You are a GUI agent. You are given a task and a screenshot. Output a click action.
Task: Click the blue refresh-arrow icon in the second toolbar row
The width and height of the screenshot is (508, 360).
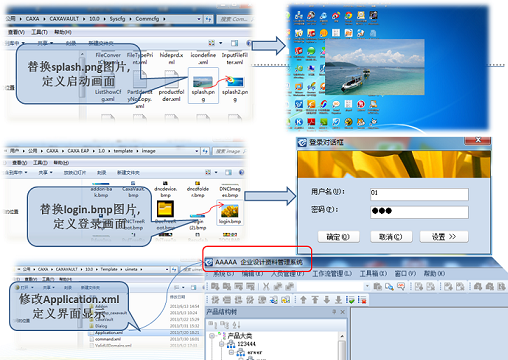273,300
